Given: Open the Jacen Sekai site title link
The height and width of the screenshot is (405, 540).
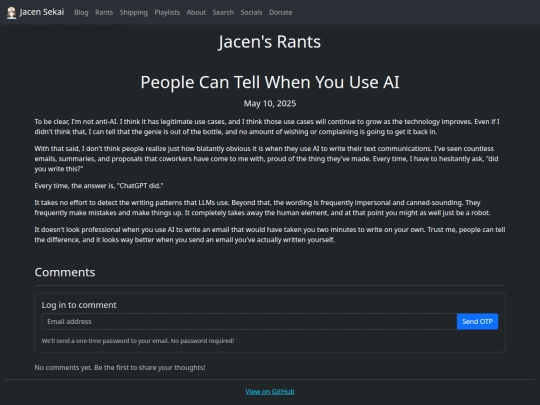Looking at the screenshot, I should click(x=42, y=12).
